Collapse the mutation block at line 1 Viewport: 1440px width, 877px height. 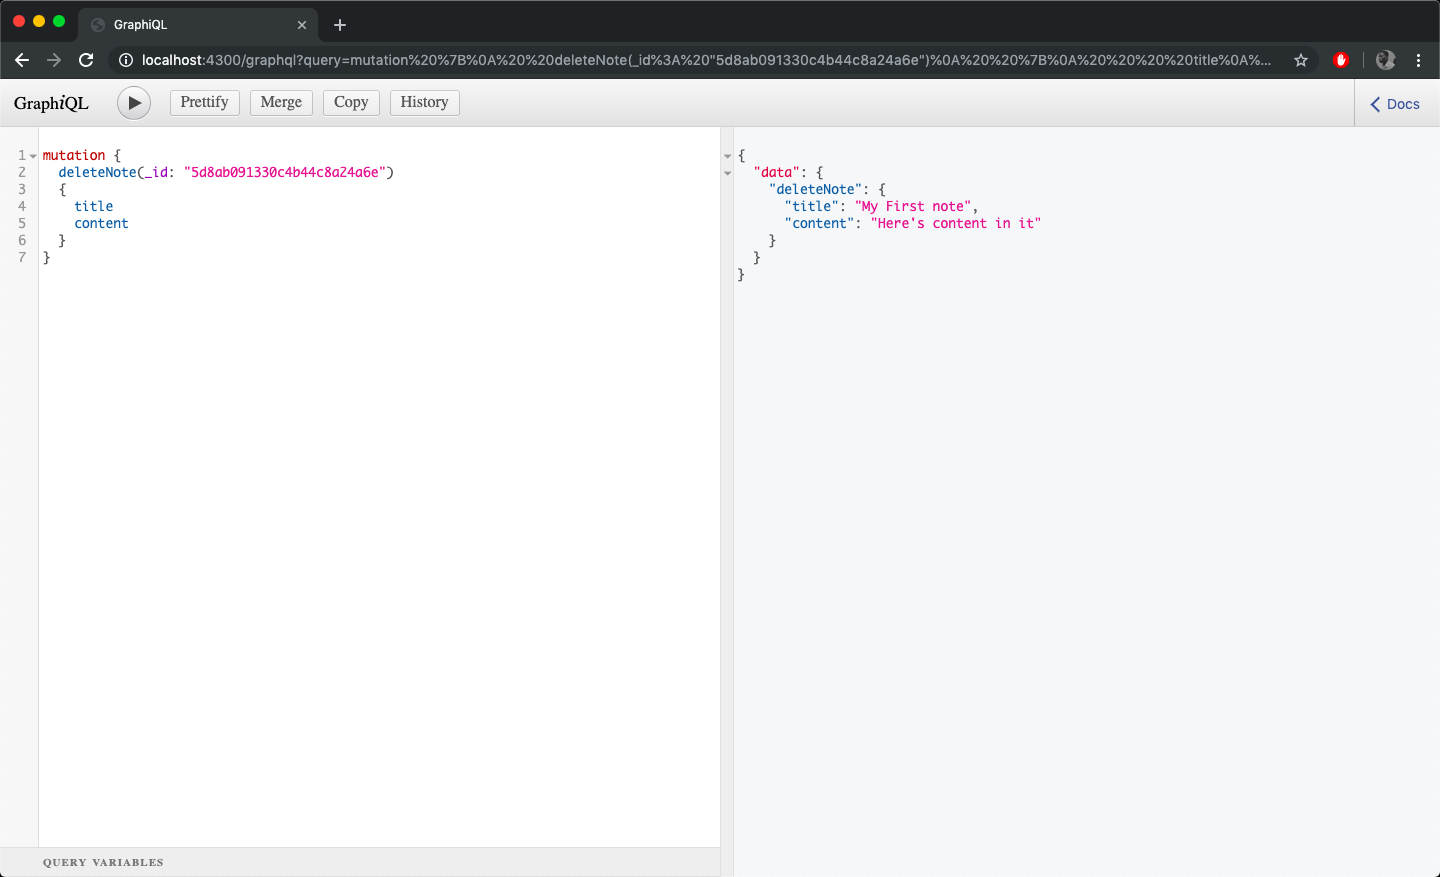33,156
